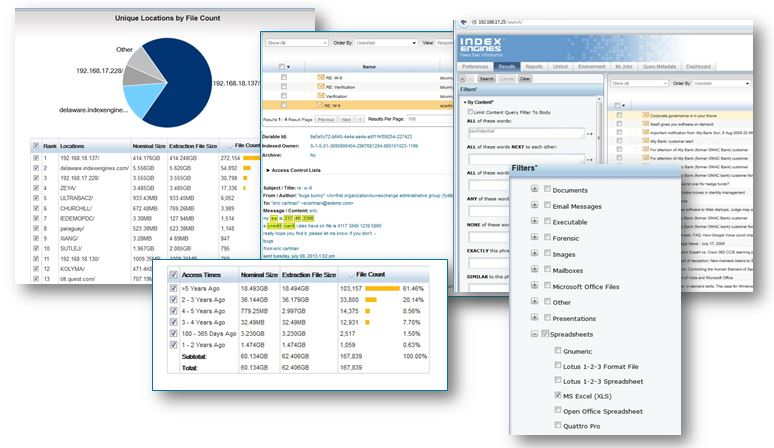The height and width of the screenshot is (448, 774).
Task: Open Order By dropdown in Index Engines window
Action: 722,83
